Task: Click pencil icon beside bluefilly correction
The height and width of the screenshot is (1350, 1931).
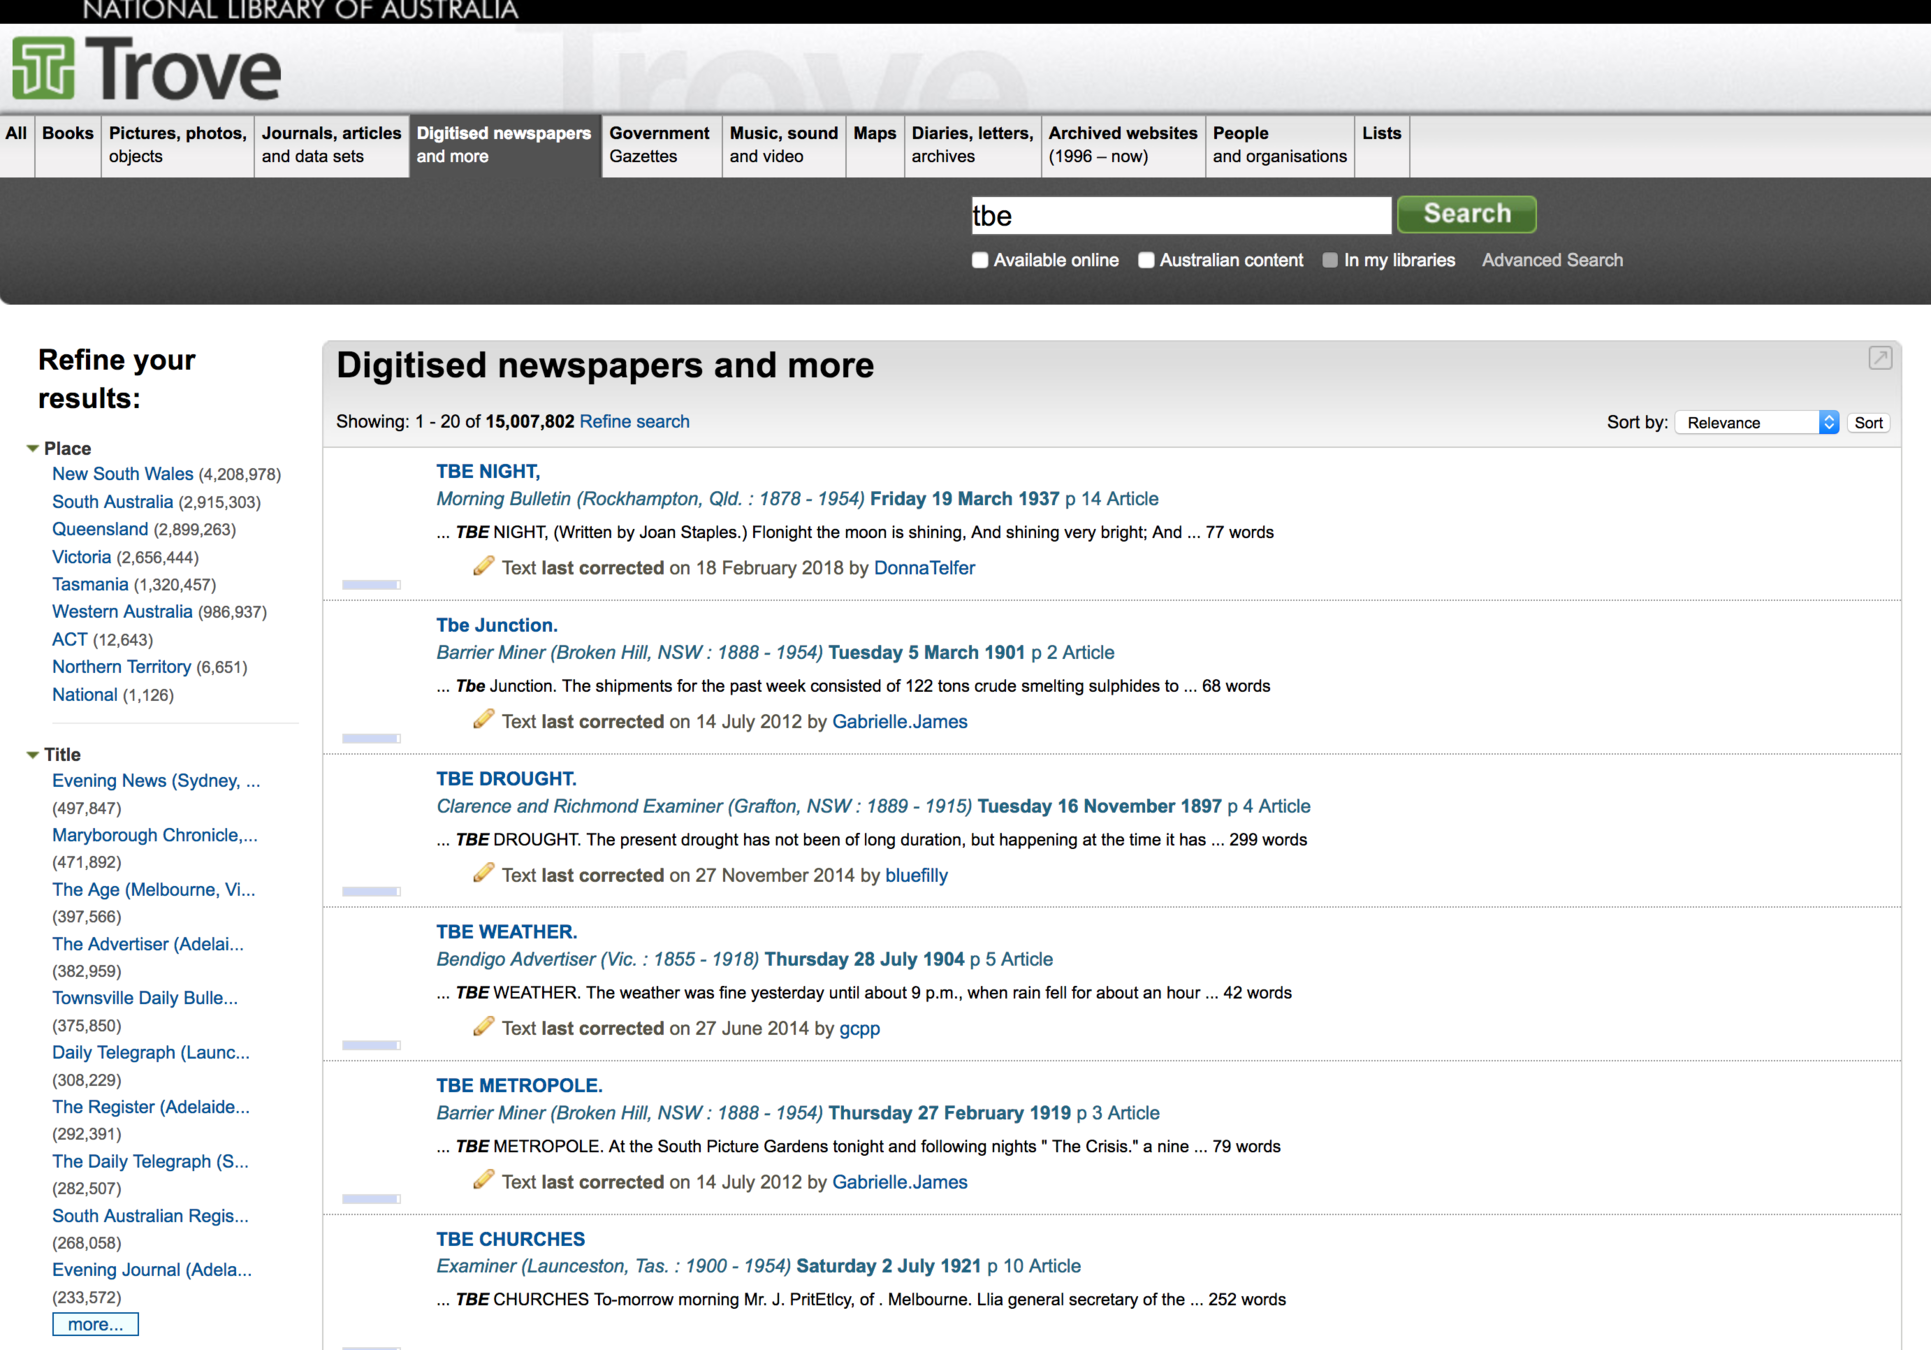Action: click(x=483, y=873)
